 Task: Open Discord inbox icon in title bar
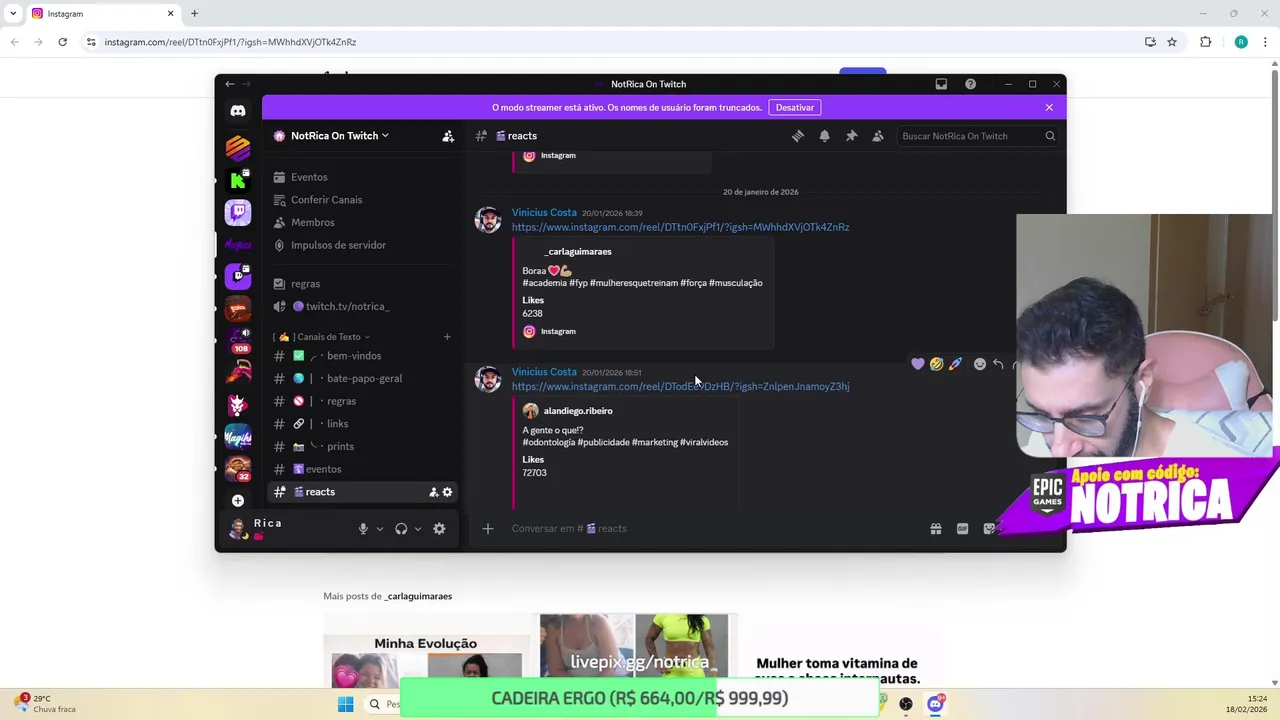click(941, 84)
